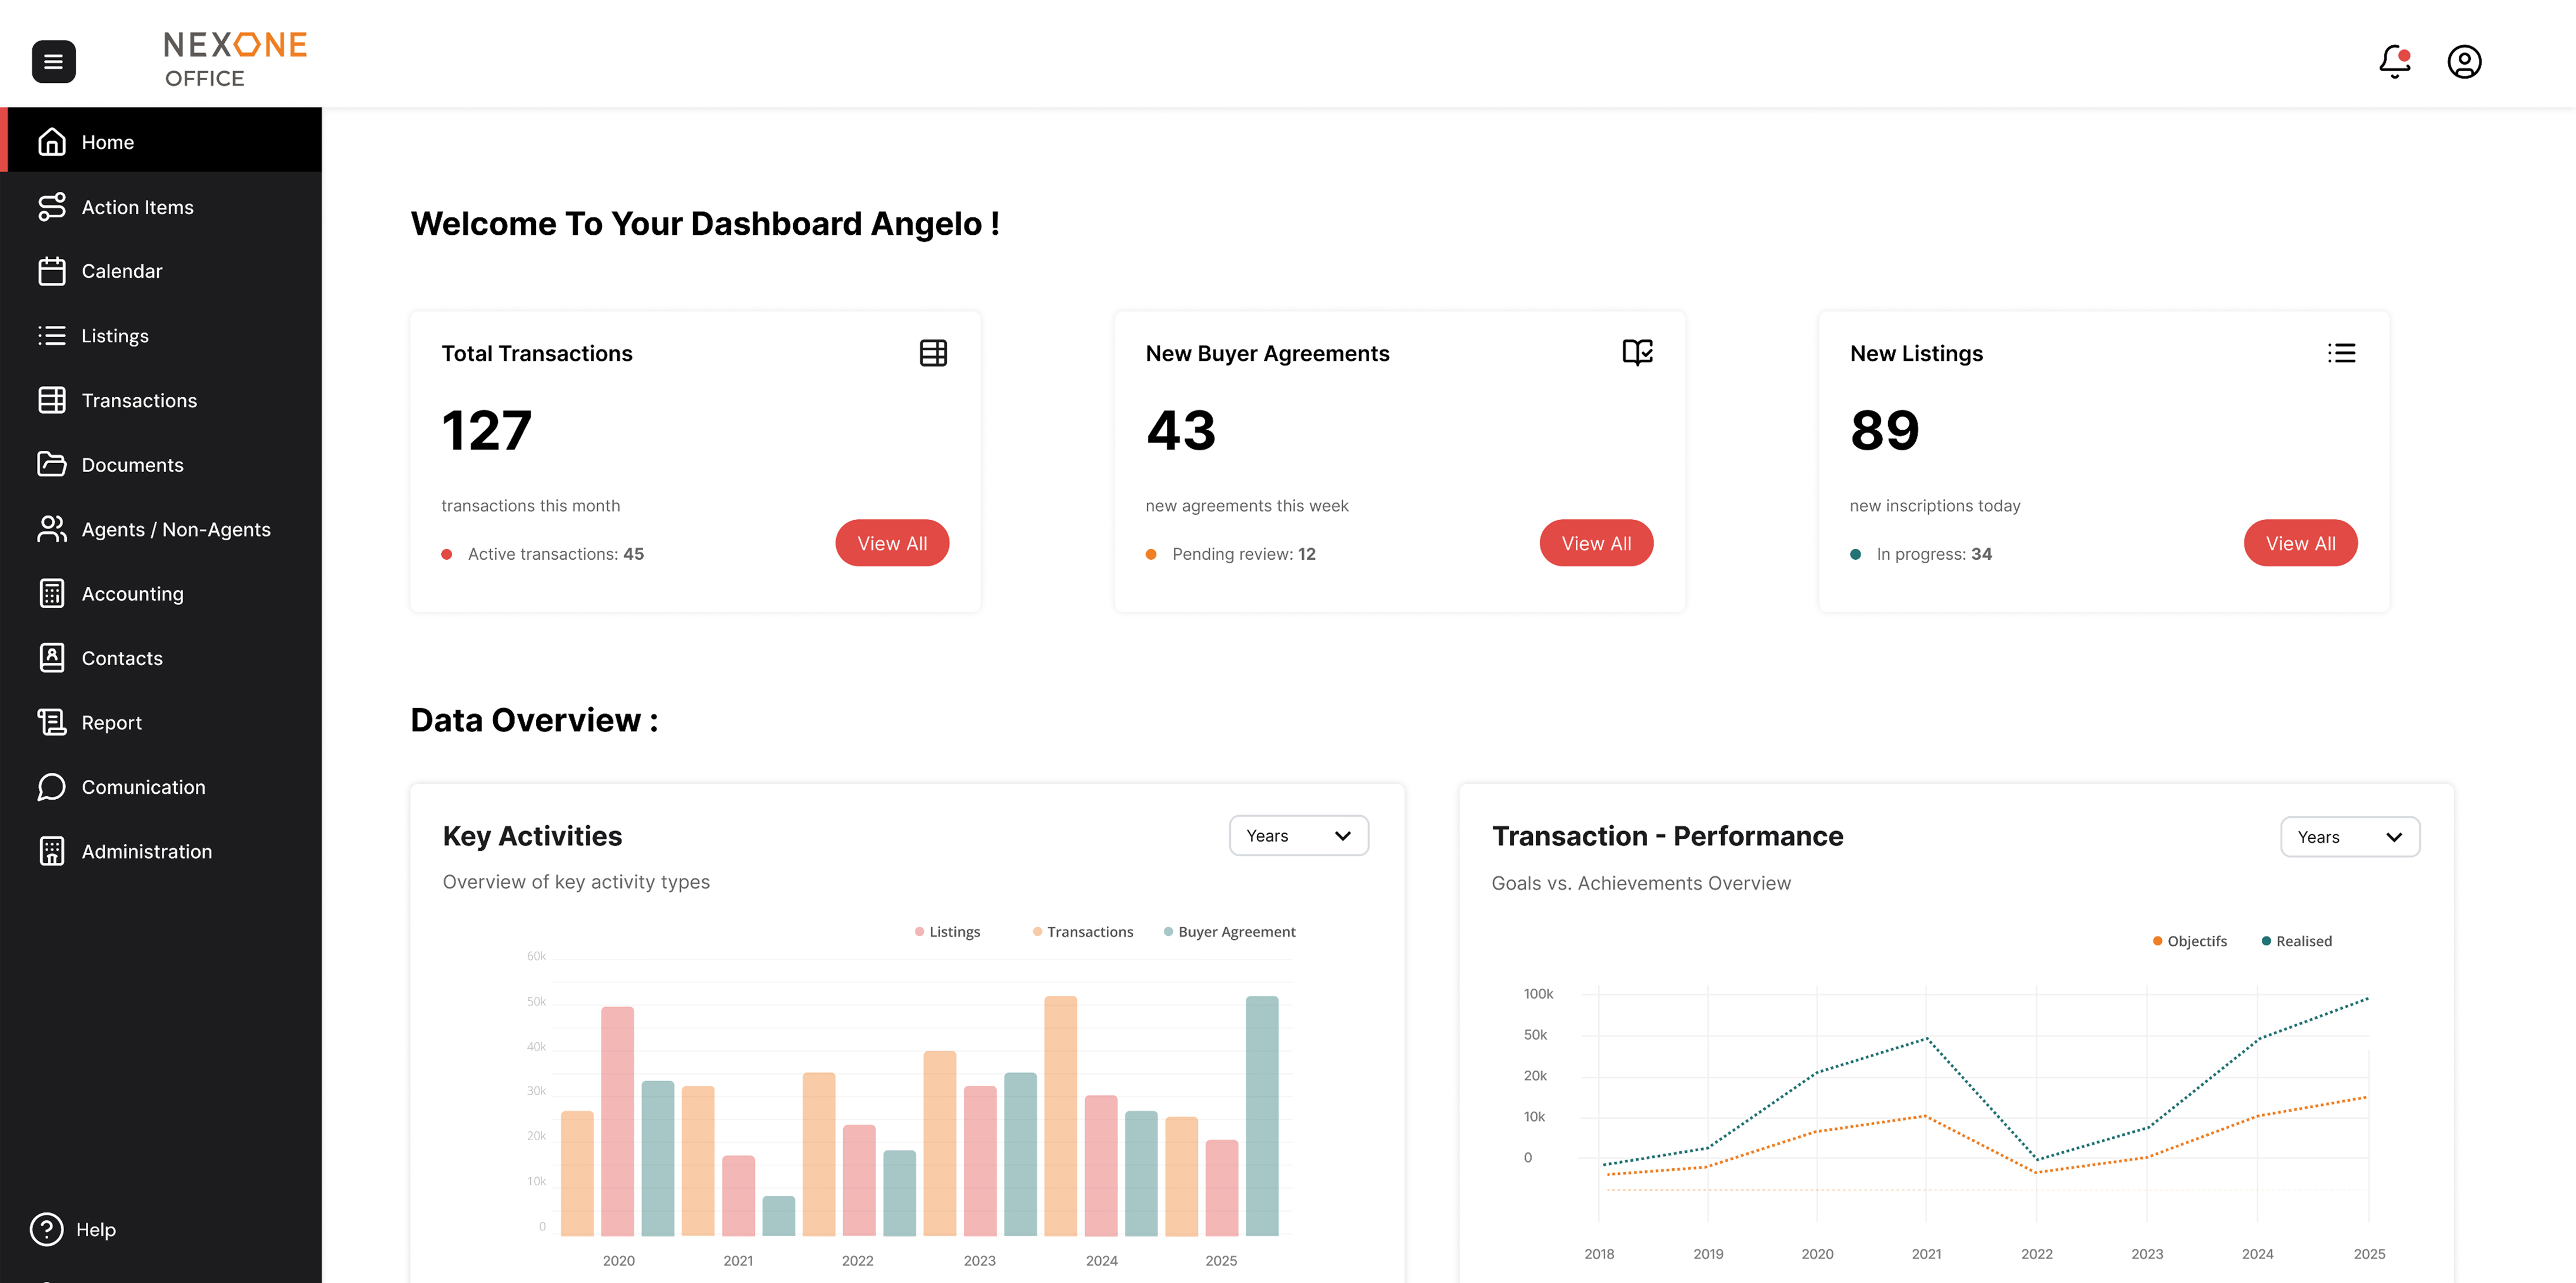Open the Years dropdown in Key Activities
This screenshot has width=2576, height=1283.
tap(1298, 835)
